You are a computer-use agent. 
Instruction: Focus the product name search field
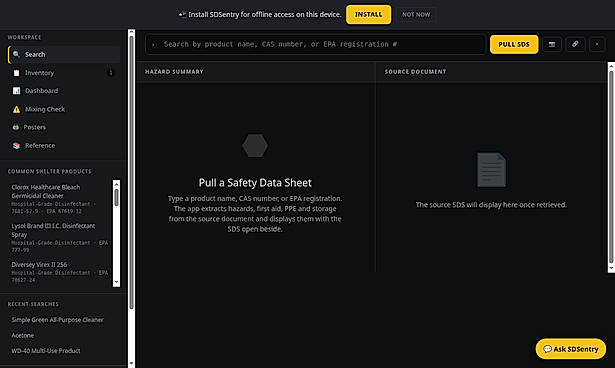(x=315, y=44)
